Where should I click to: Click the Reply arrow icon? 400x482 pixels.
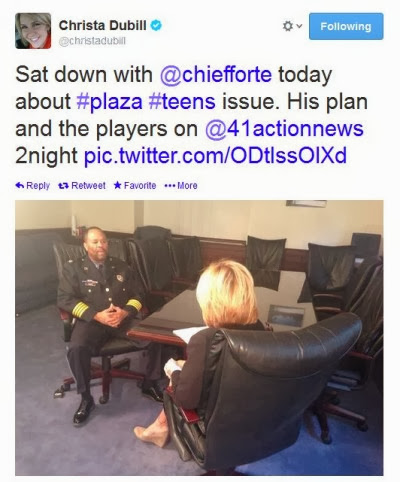click(x=20, y=186)
